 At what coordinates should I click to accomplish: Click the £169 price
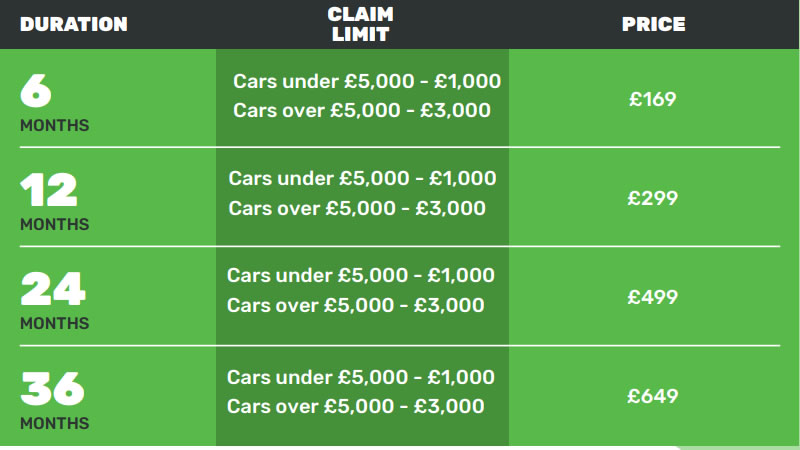653,99
